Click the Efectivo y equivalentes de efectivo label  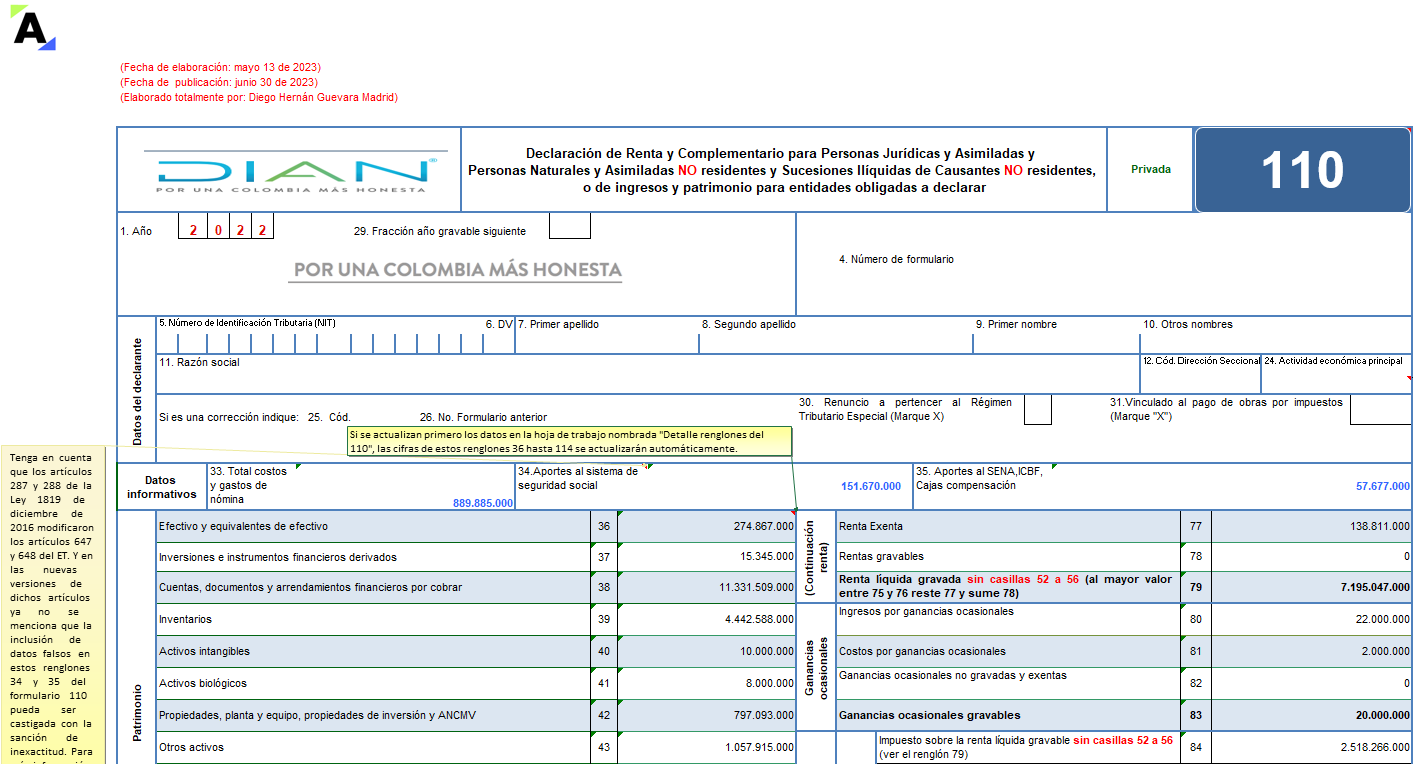(243, 526)
